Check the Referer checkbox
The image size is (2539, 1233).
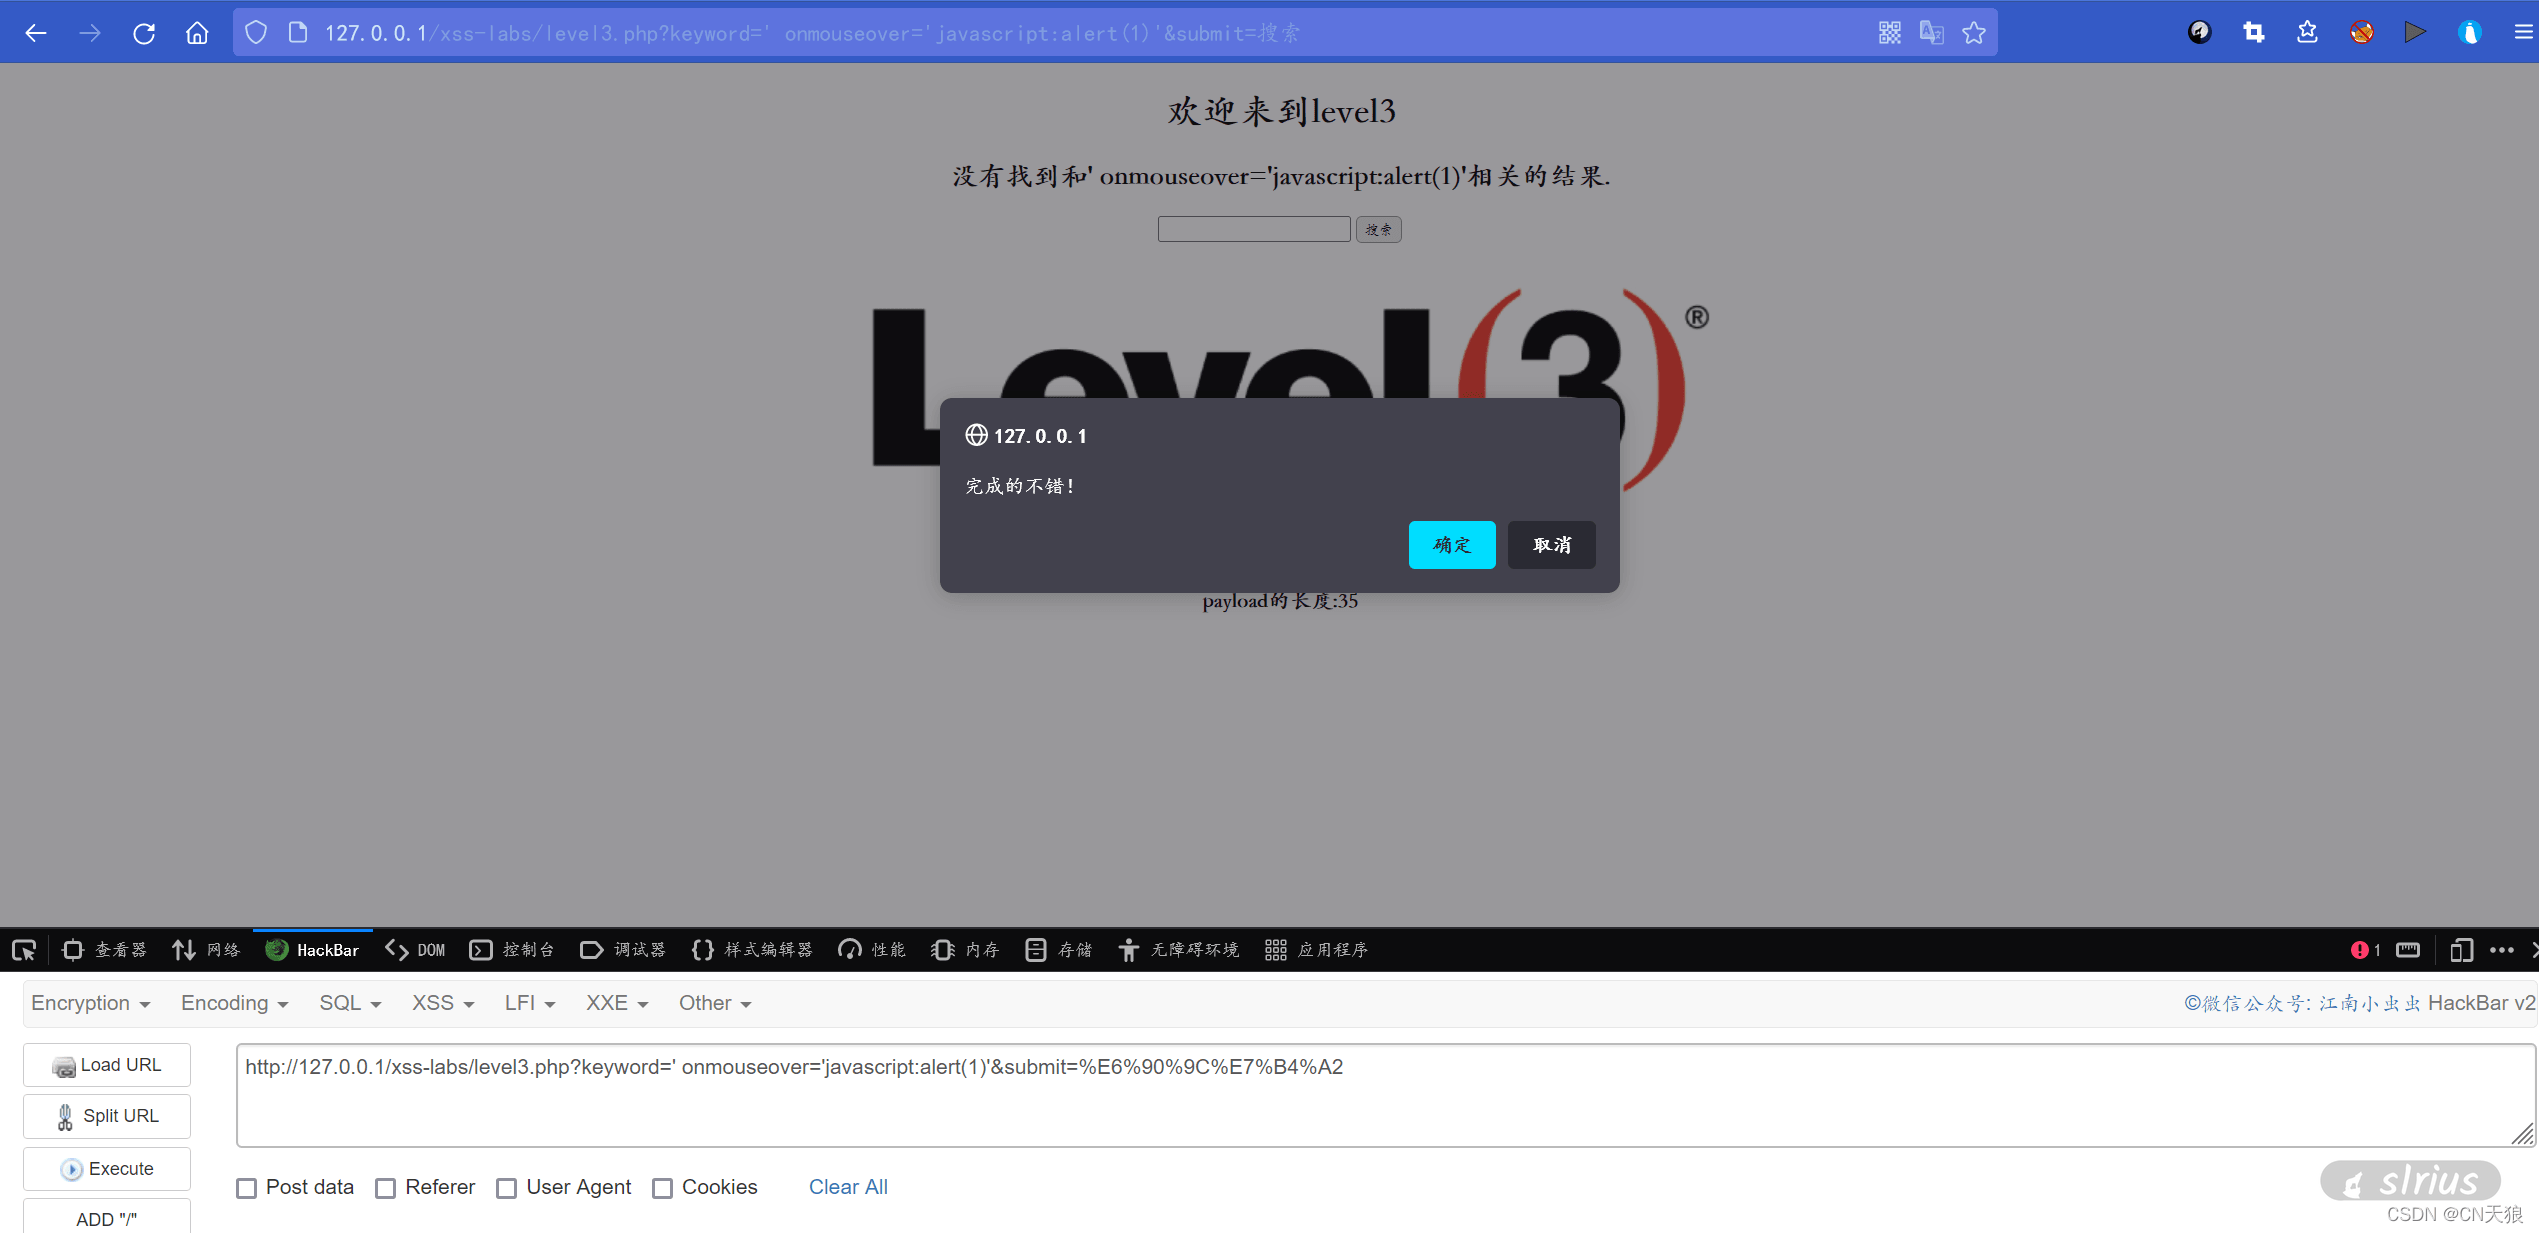coord(386,1188)
